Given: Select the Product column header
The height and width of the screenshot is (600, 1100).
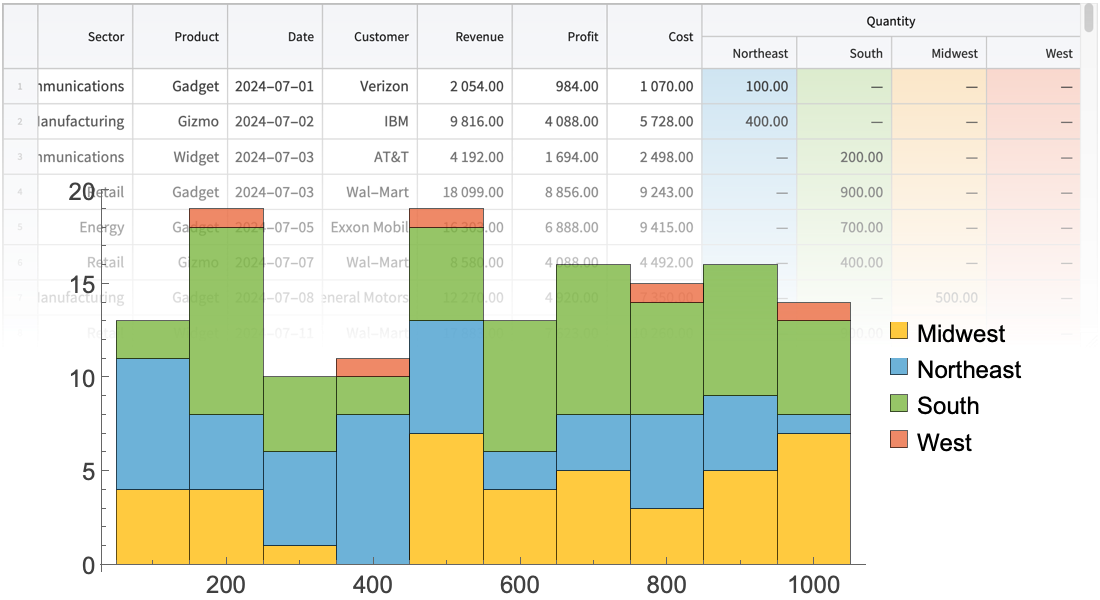Looking at the screenshot, I should (180, 37).
